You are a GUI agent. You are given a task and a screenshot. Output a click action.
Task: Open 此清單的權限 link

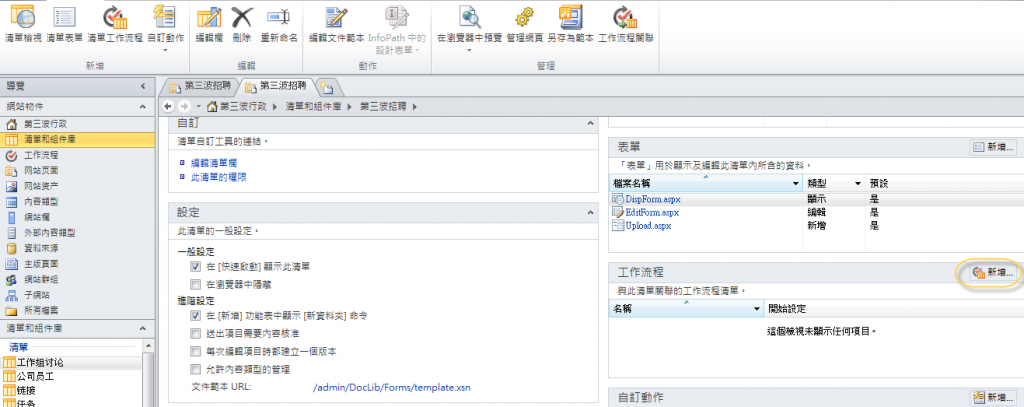[218, 176]
